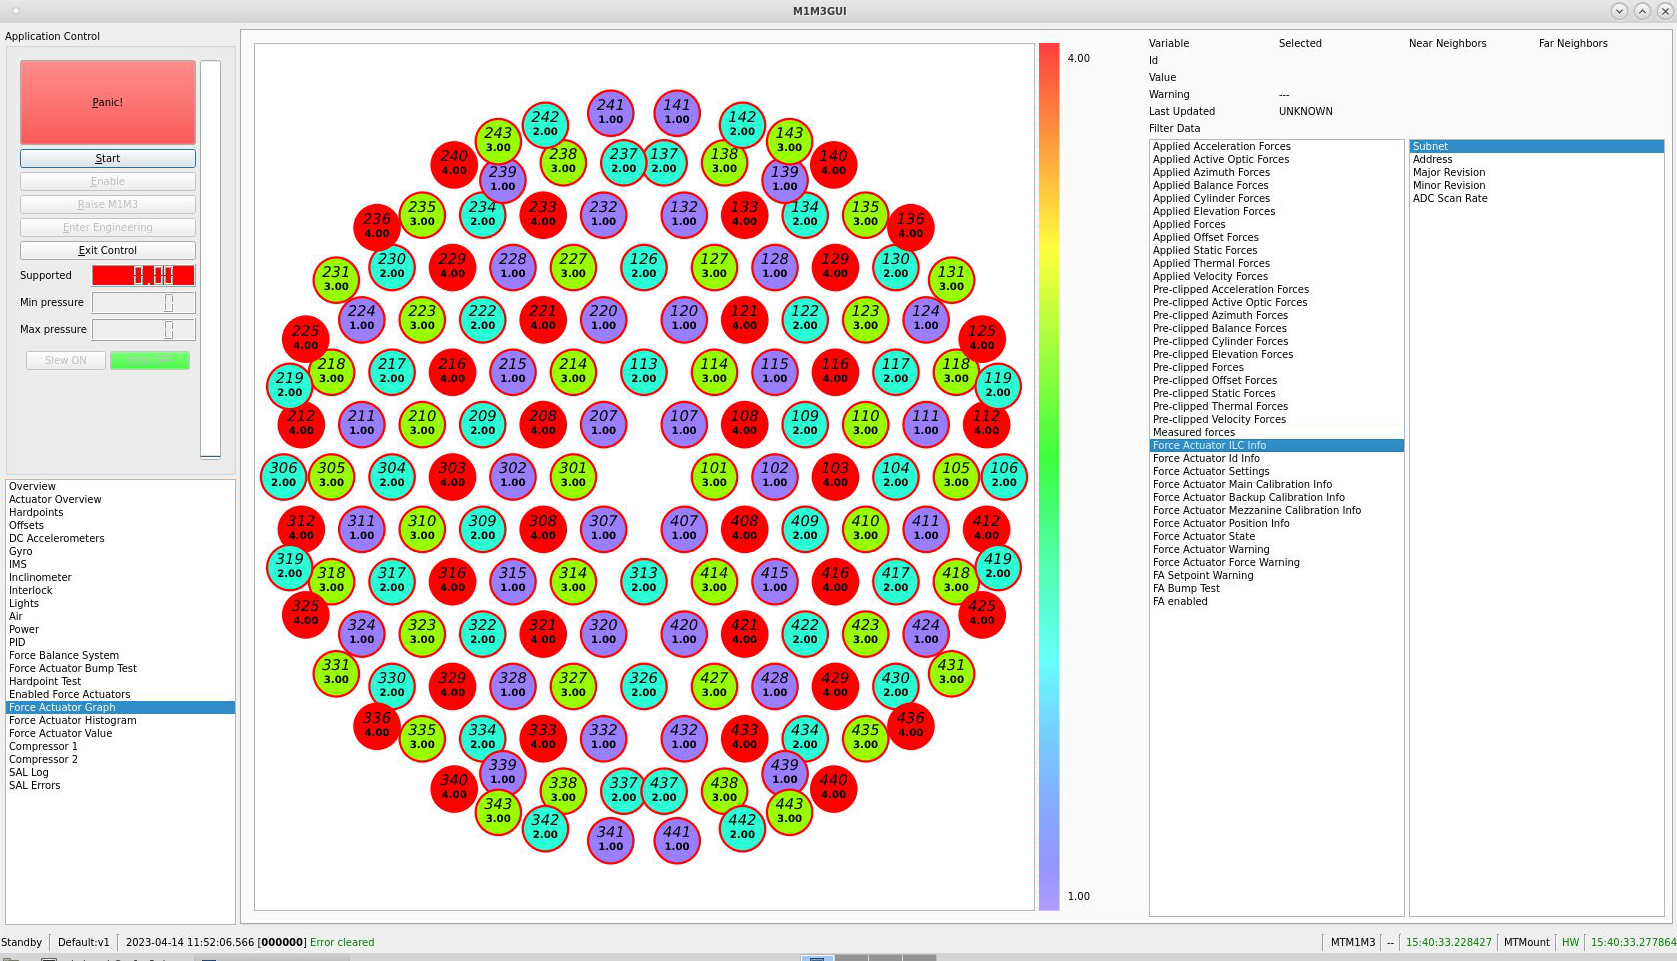Click the Exit Control button
The height and width of the screenshot is (961, 1677).
(108, 250)
